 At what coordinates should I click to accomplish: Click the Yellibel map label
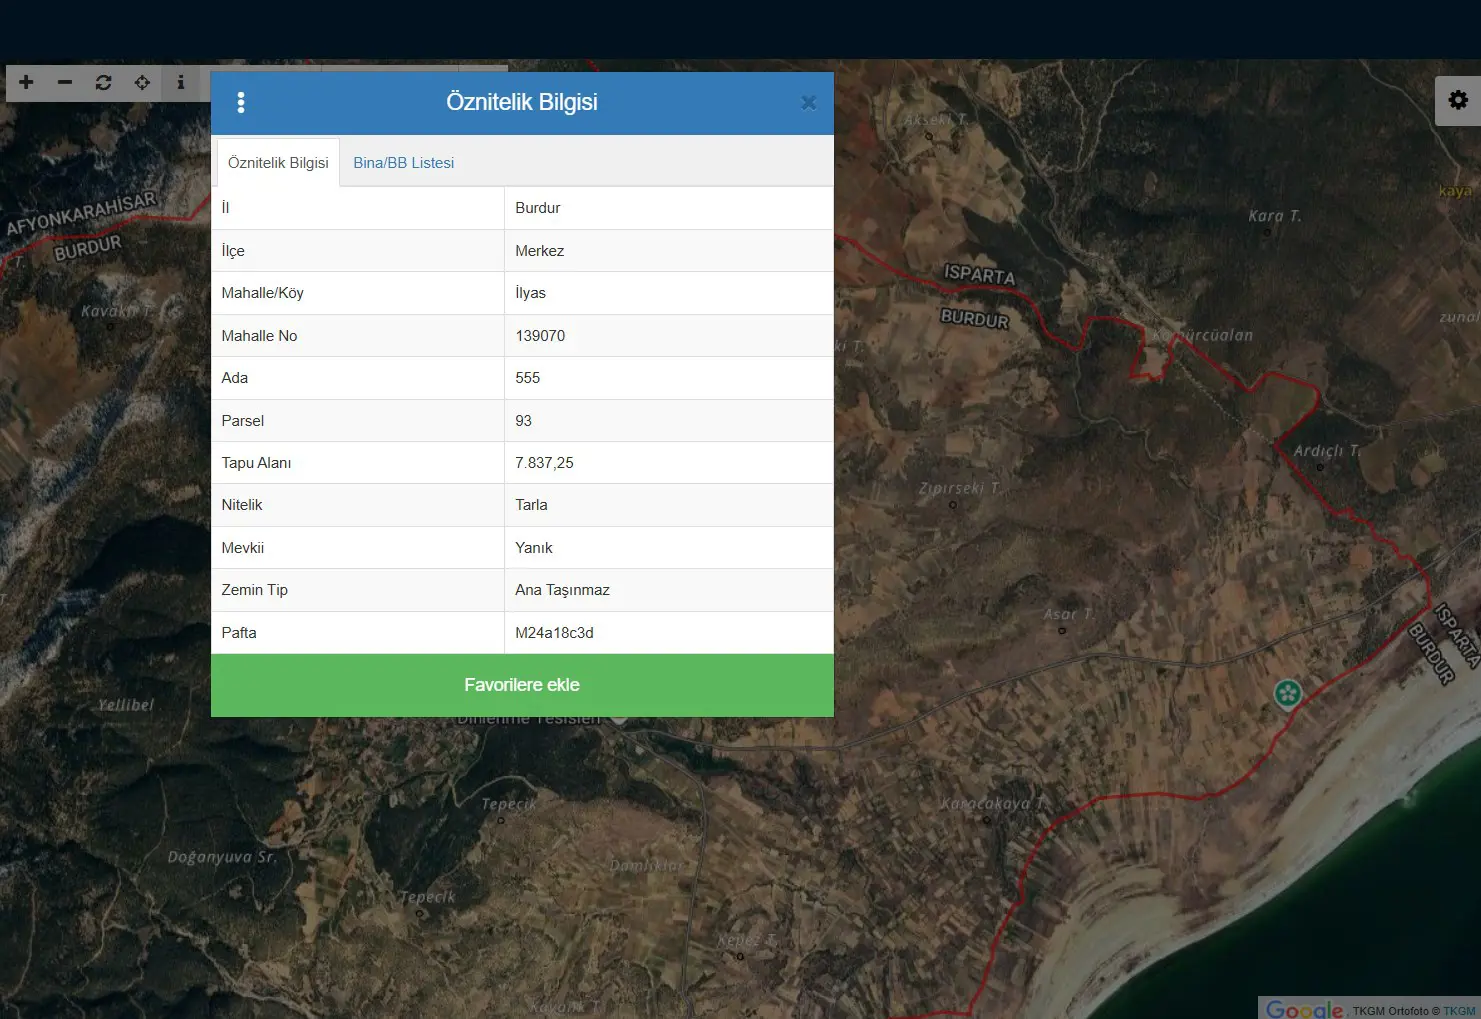coord(126,705)
